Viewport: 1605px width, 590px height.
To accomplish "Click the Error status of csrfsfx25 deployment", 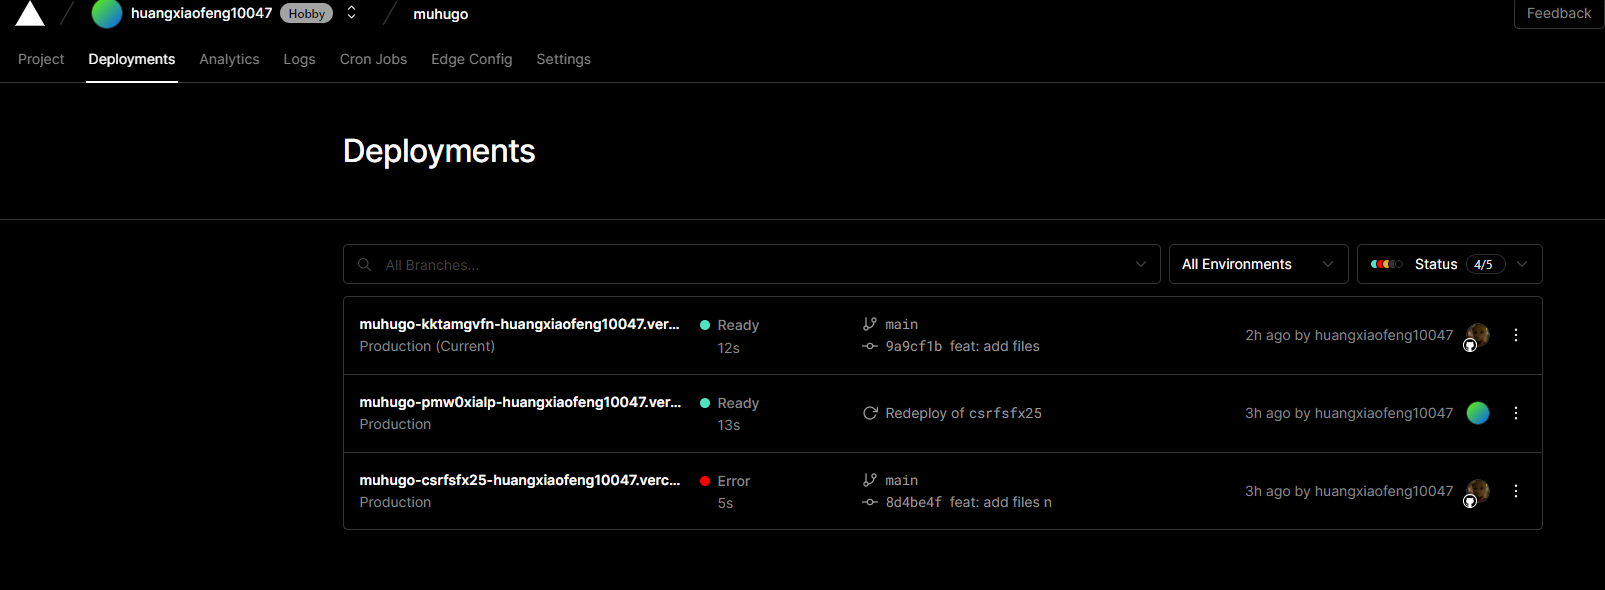I will pyautogui.click(x=725, y=481).
